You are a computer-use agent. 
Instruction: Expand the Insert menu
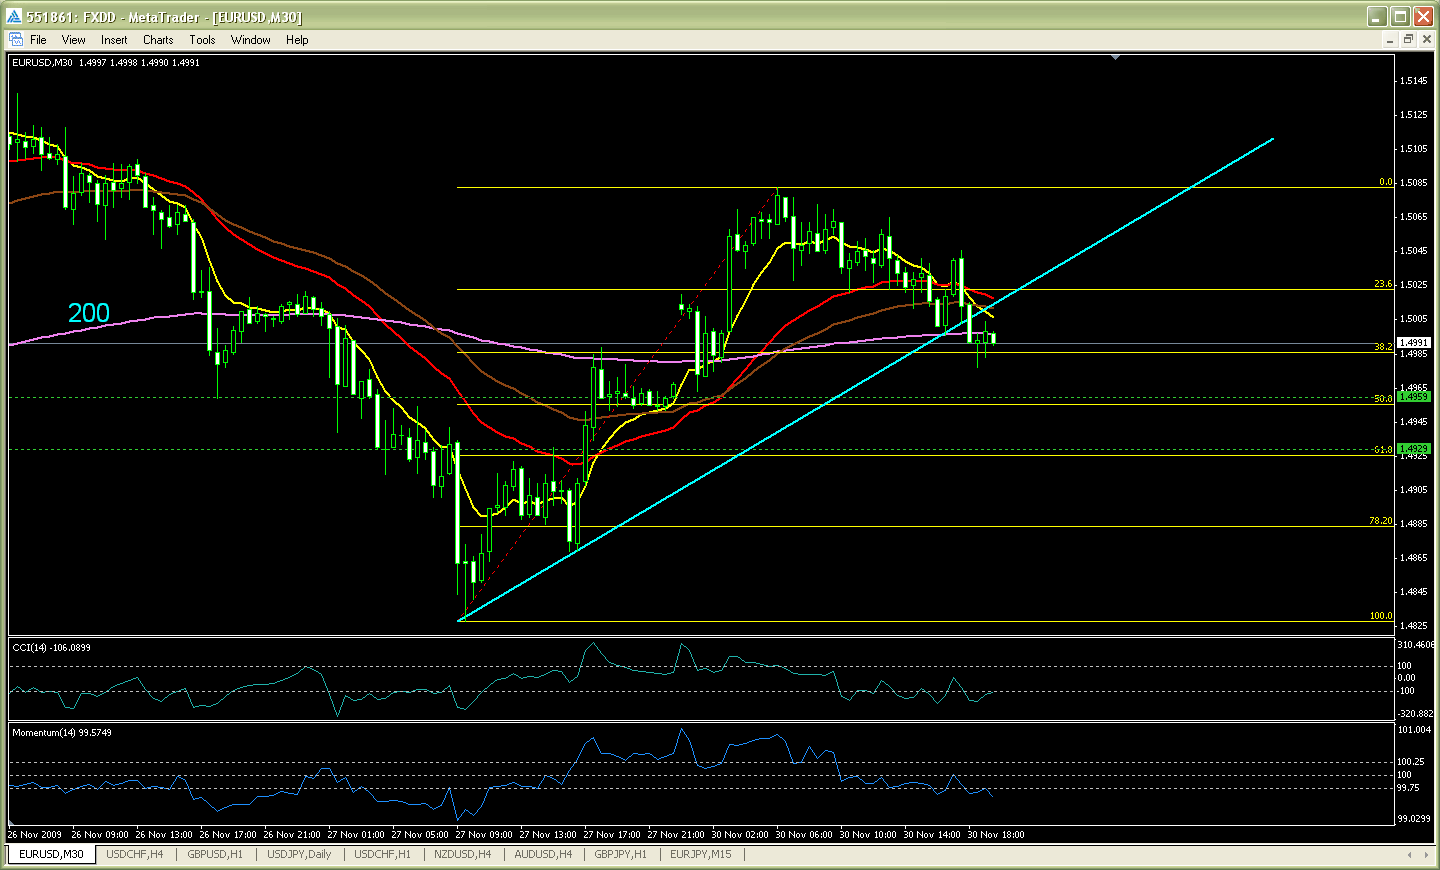point(114,40)
